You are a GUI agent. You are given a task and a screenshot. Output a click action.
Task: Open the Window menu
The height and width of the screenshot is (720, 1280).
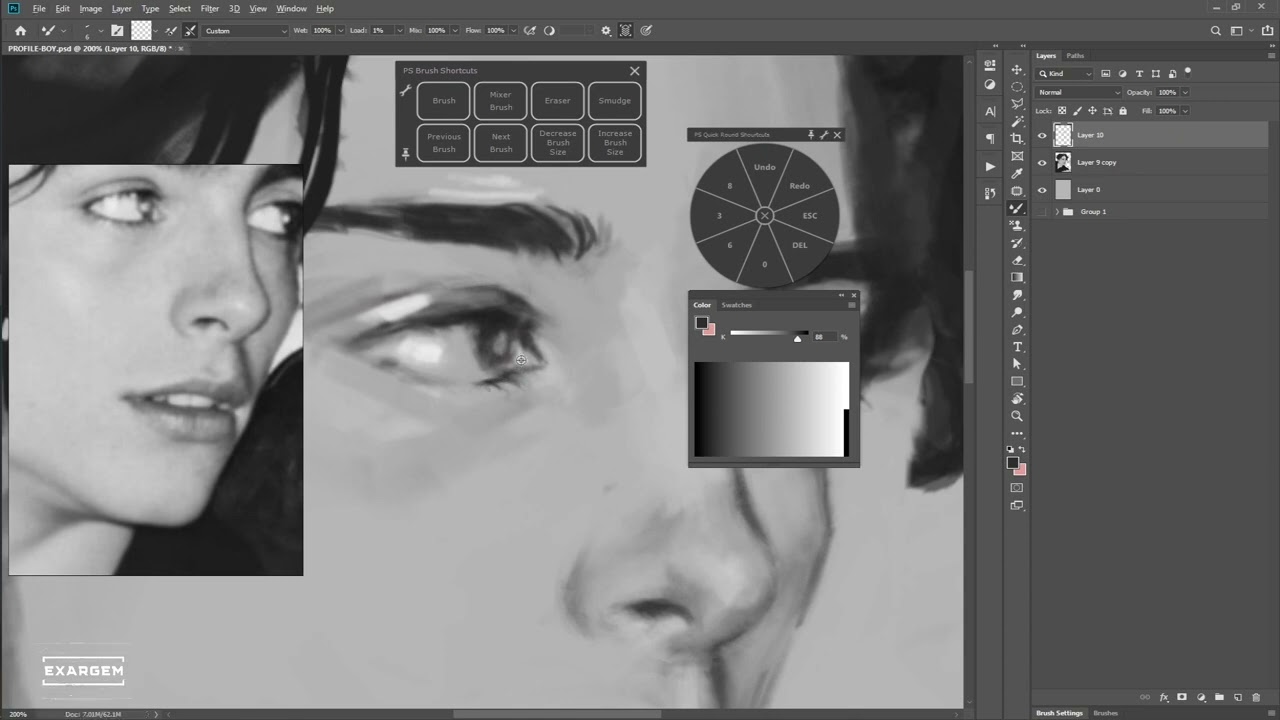click(291, 8)
